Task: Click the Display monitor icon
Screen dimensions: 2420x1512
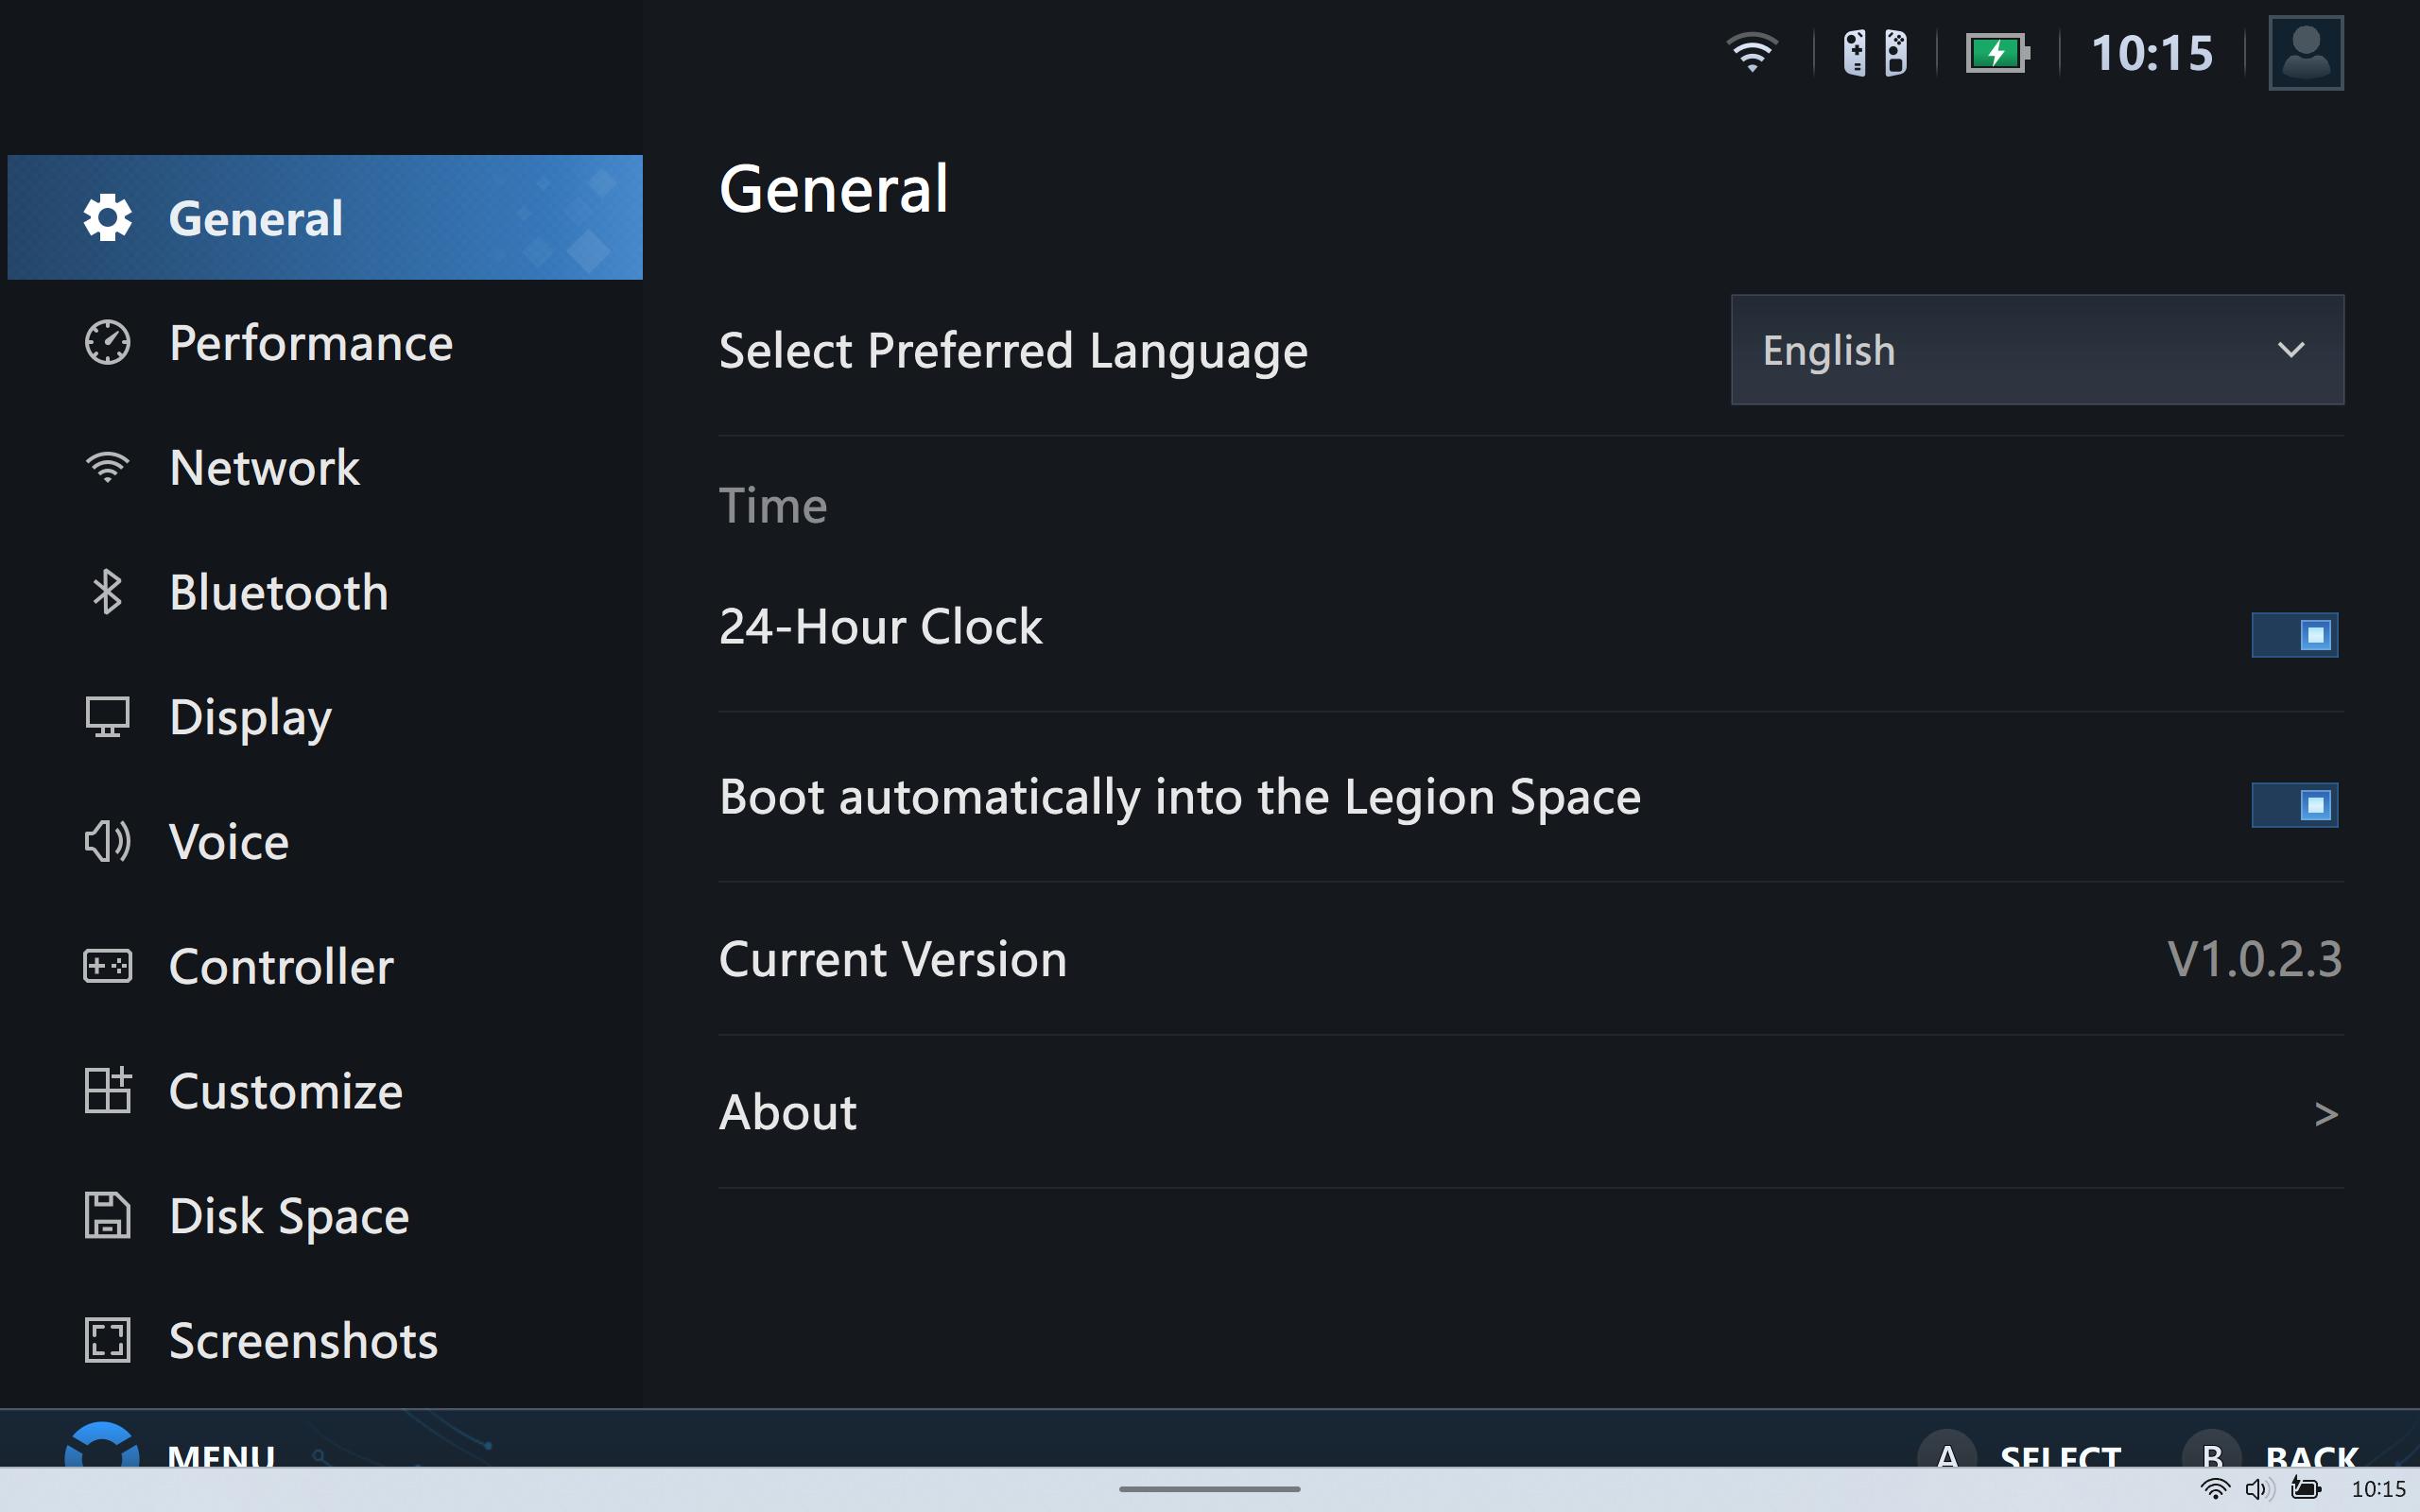Action: (107, 717)
